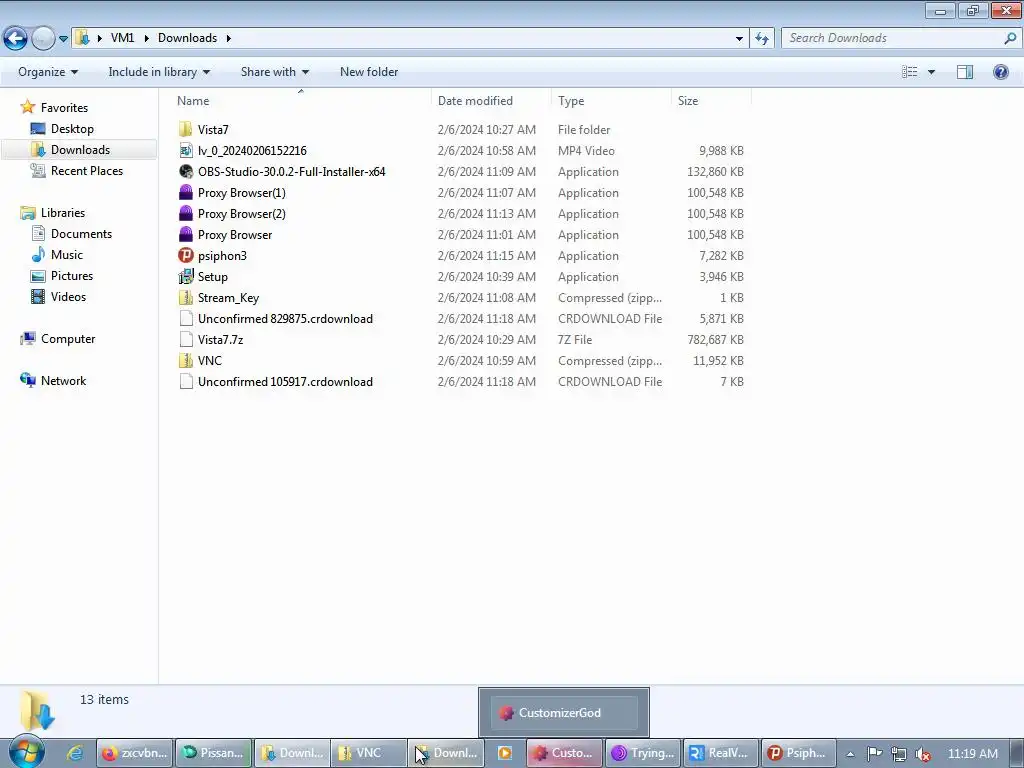1024x768 pixels.
Task: Select the Vista7 folder icon
Action: pos(185,129)
